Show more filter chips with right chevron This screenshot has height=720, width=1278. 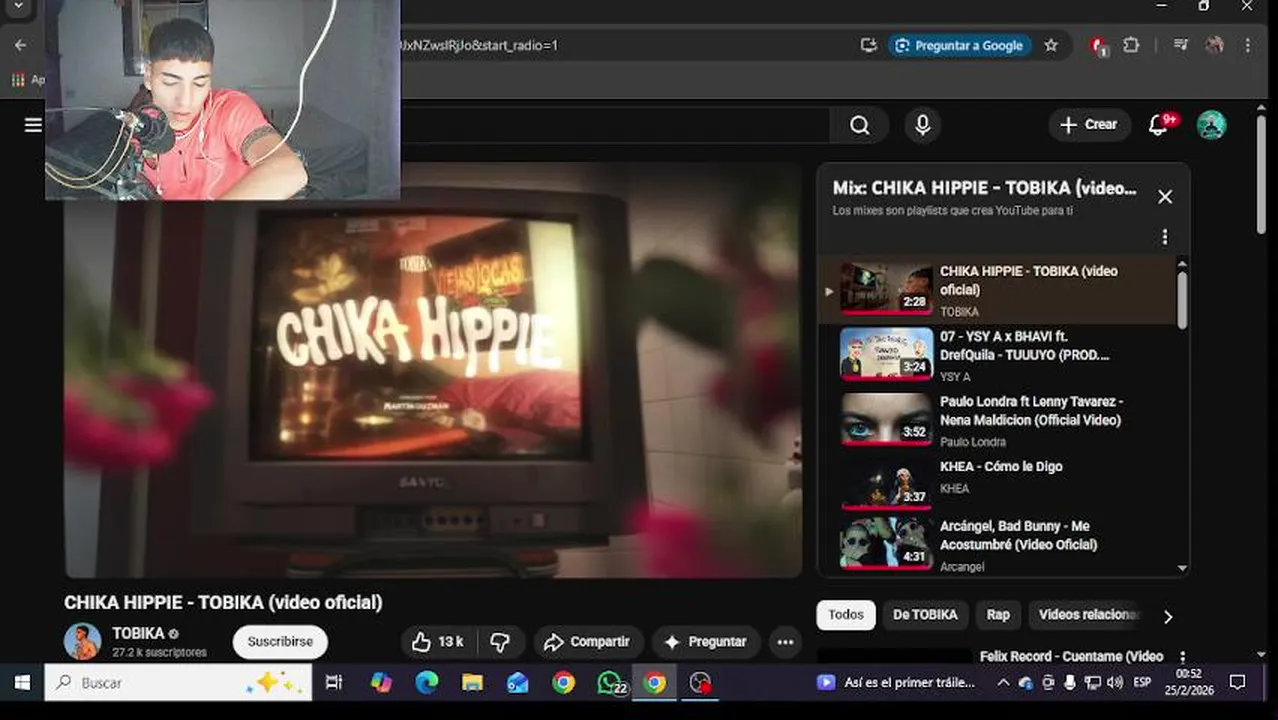coord(1167,616)
